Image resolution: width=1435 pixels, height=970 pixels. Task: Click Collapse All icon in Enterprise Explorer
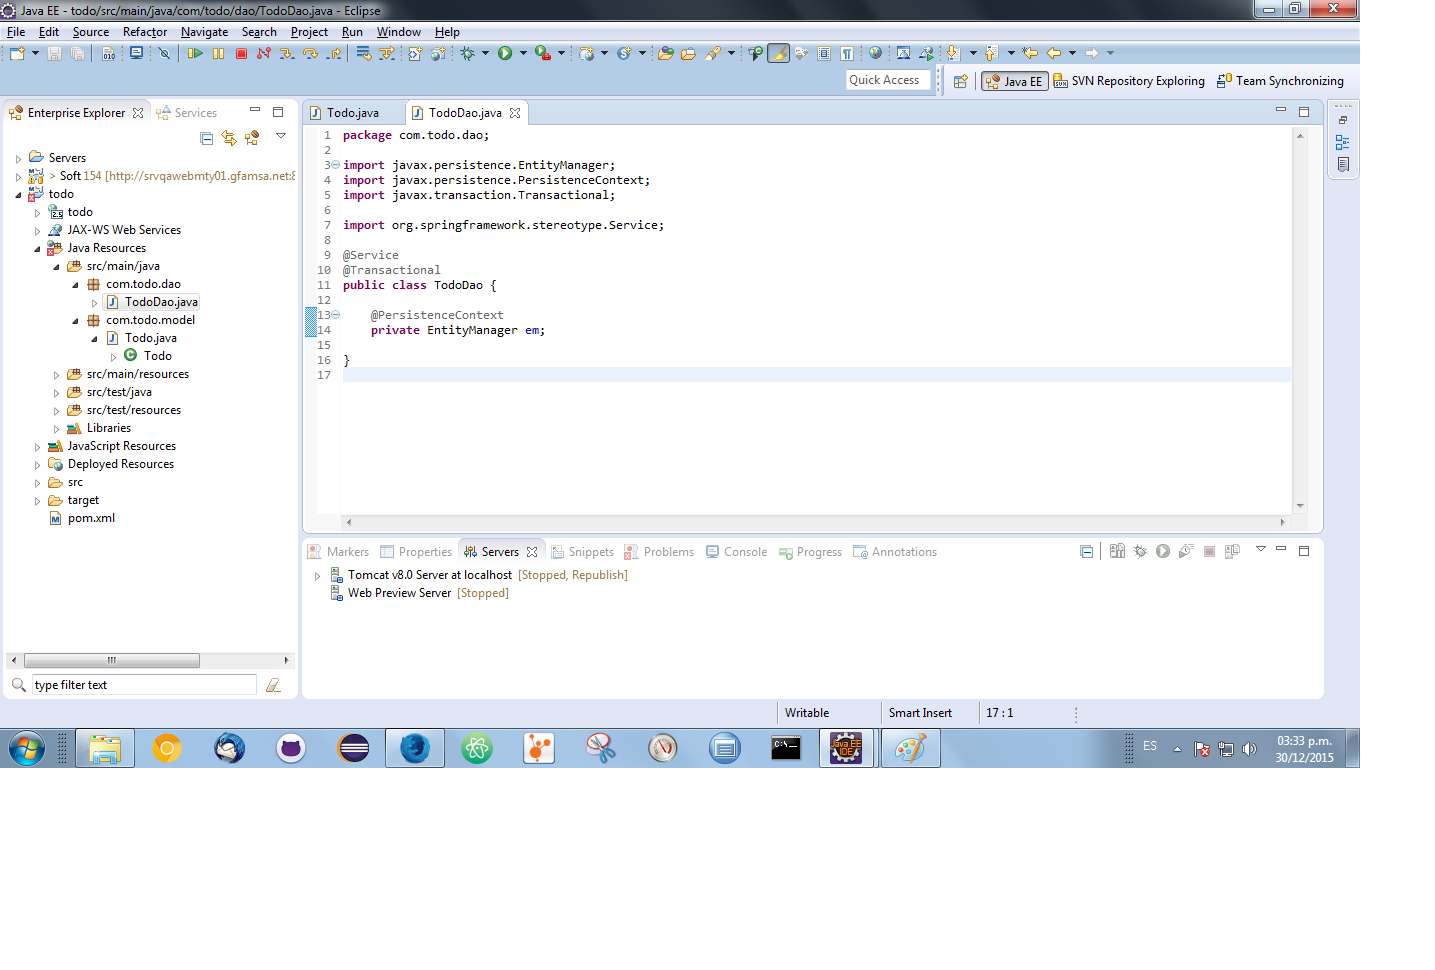[x=206, y=138]
